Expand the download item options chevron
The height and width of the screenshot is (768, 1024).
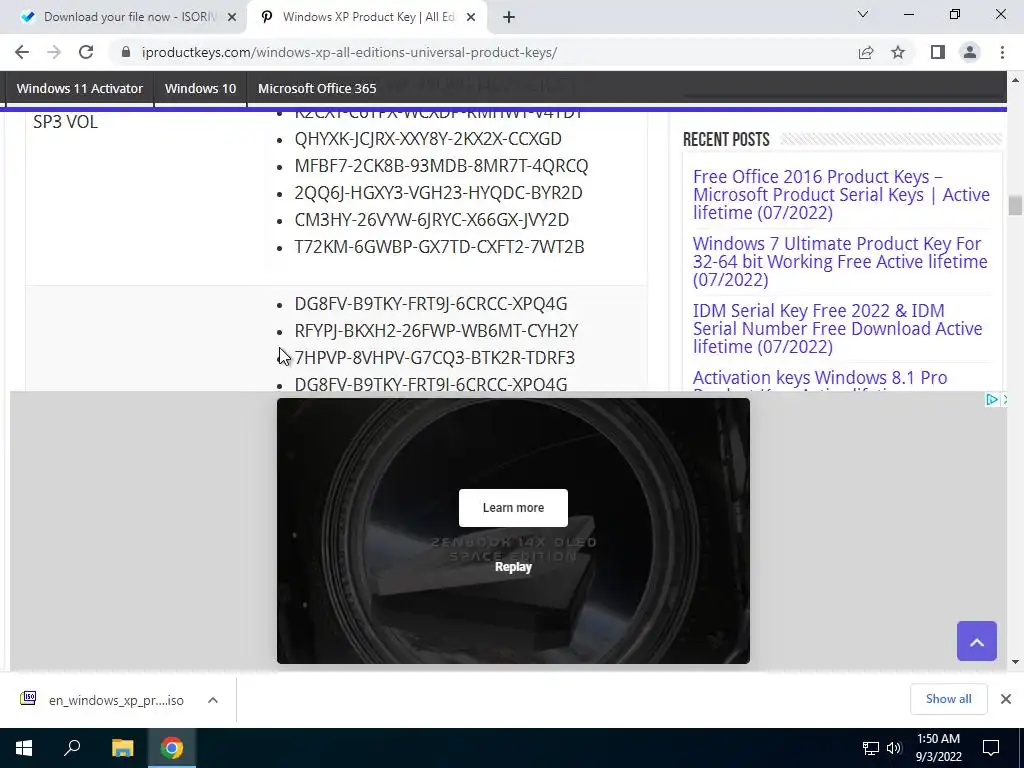pos(213,700)
